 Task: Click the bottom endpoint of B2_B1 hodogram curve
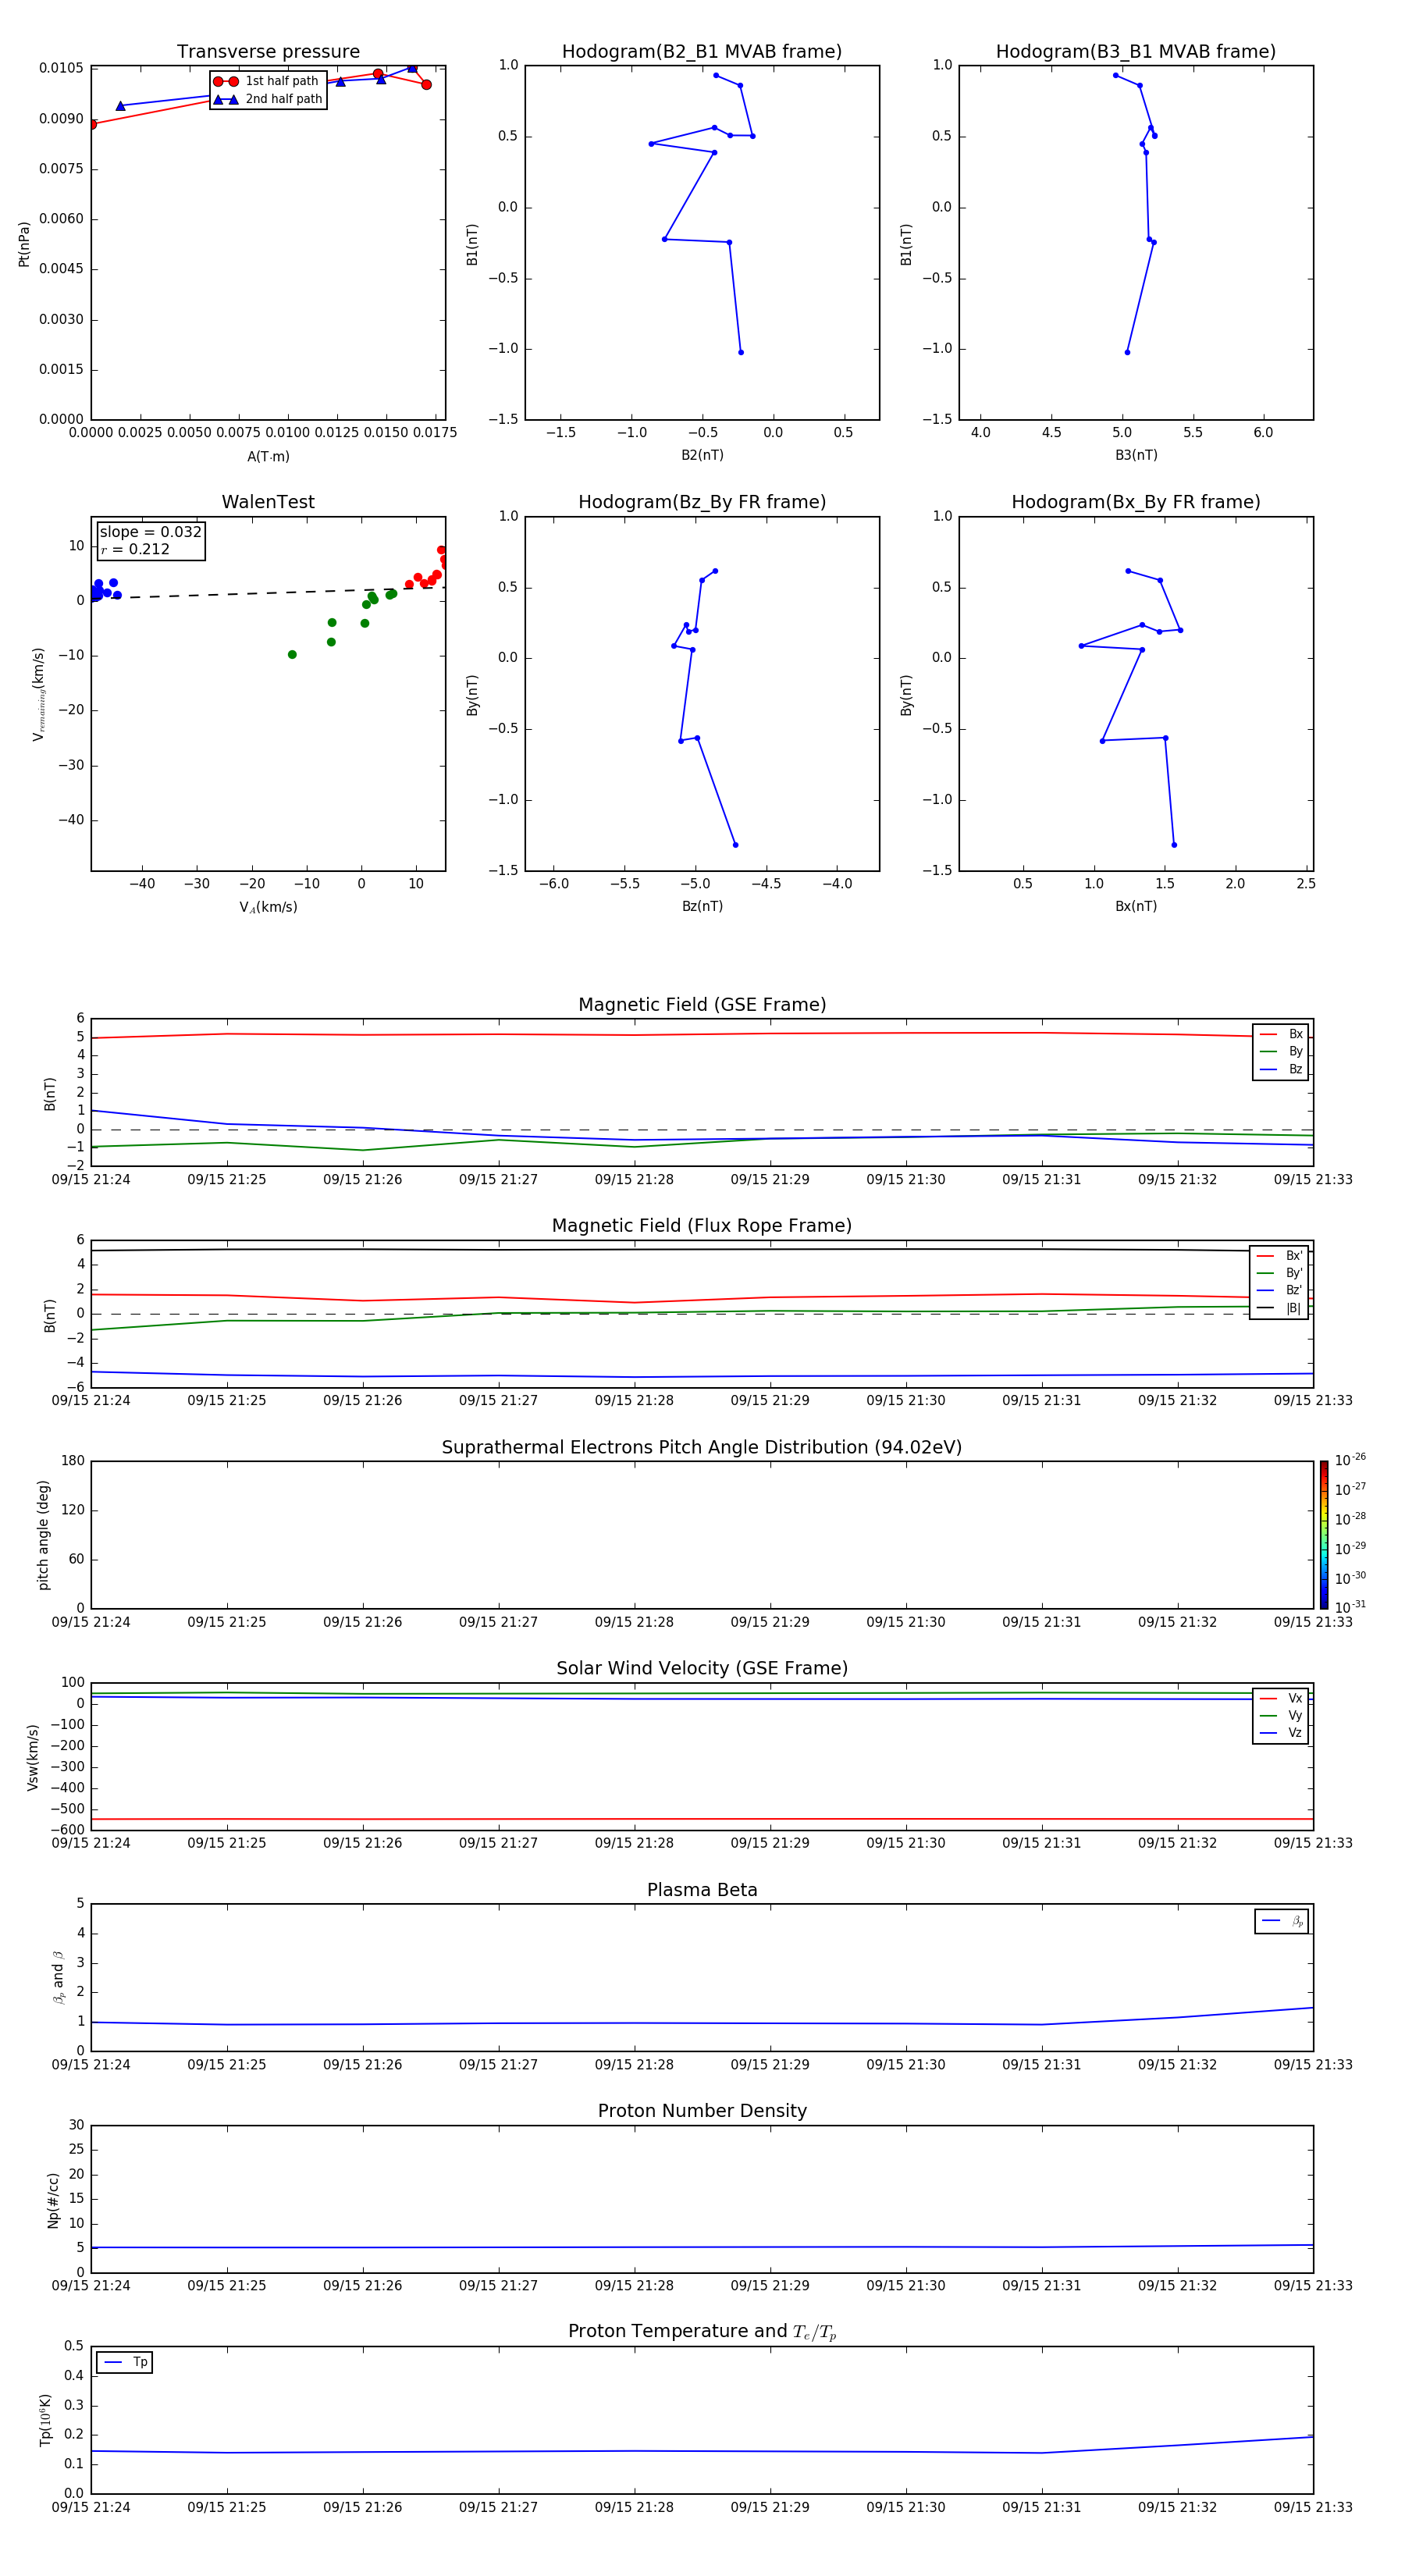[x=741, y=352]
